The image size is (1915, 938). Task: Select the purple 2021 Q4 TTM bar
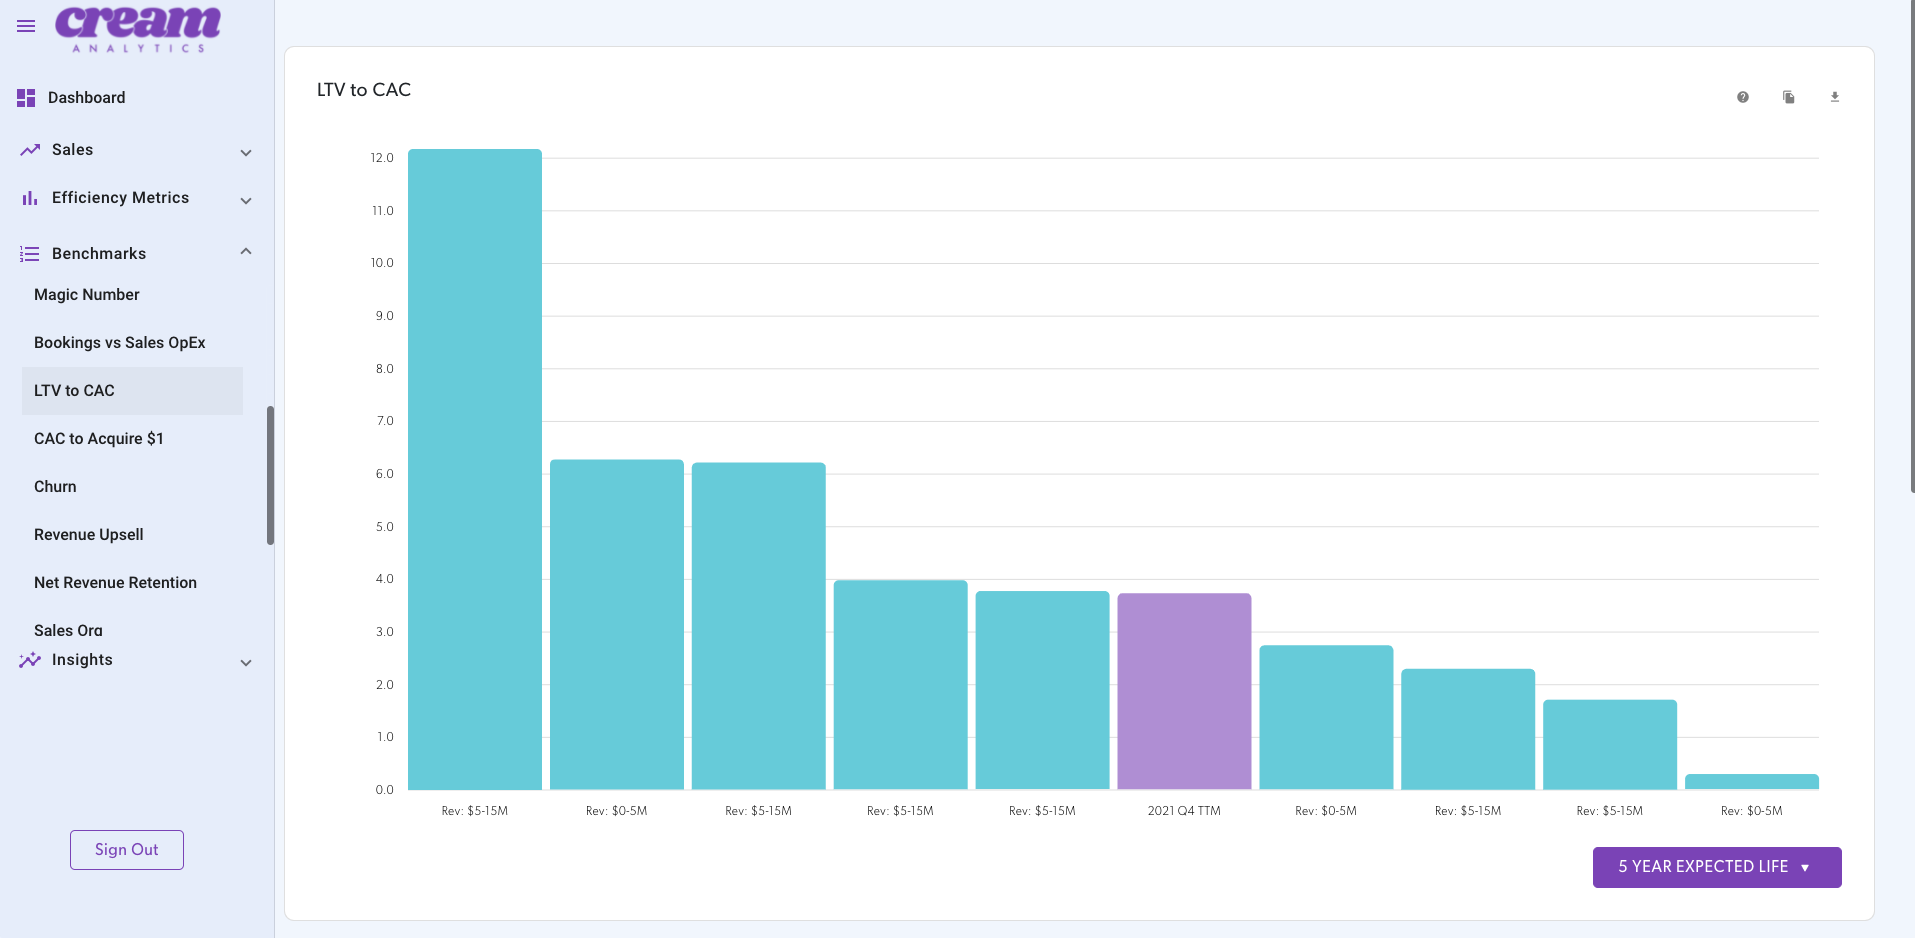coord(1184,690)
